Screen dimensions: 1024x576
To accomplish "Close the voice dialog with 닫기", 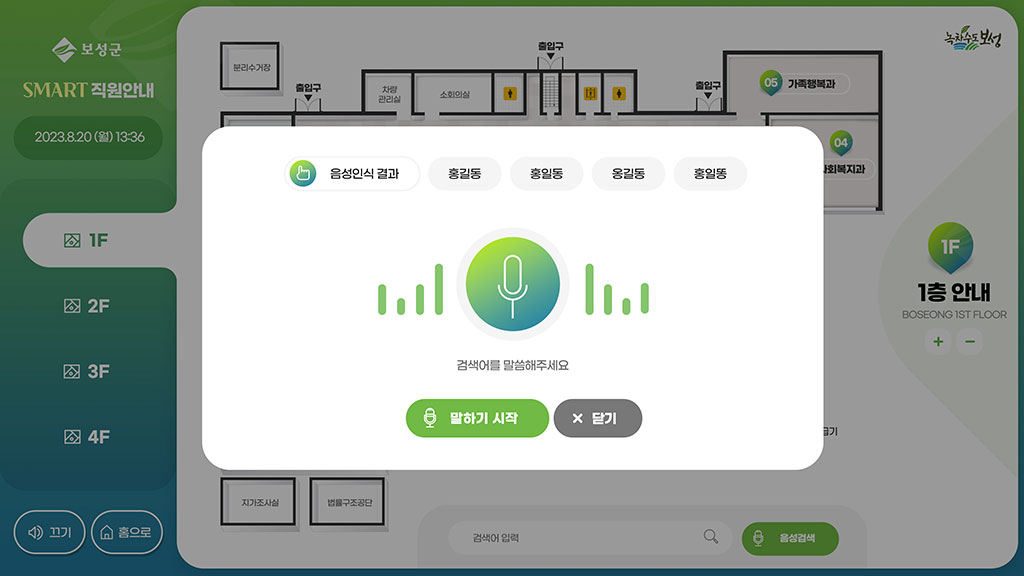I will coord(598,418).
